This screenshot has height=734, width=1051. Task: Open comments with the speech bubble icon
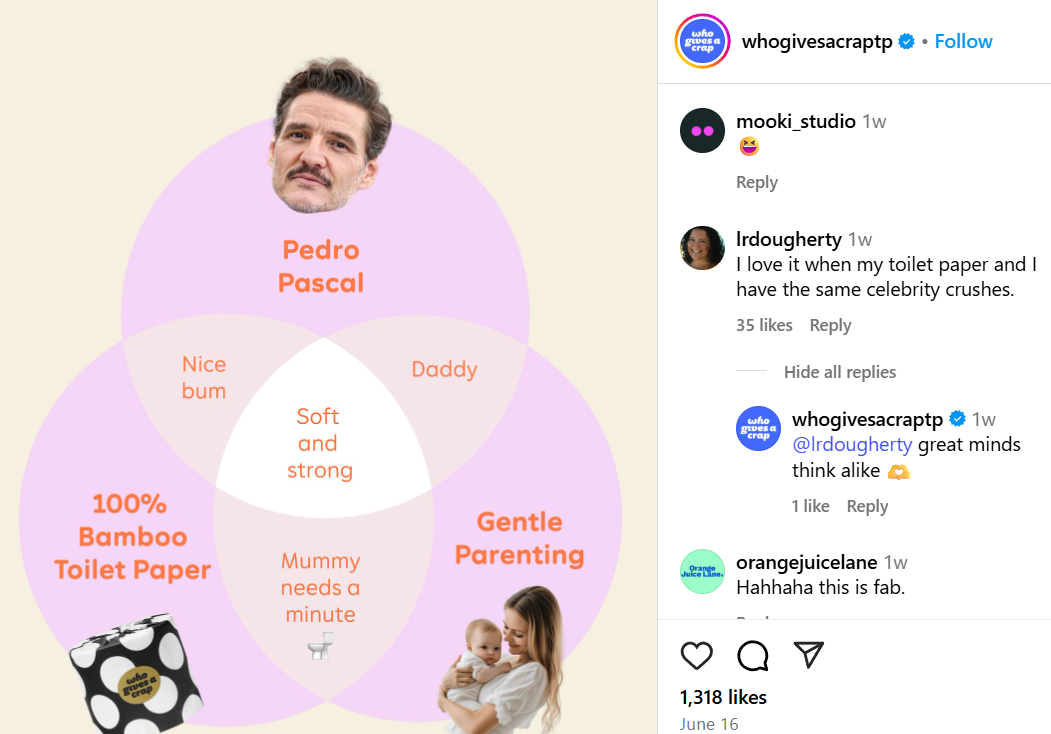click(x=753, y=656)
